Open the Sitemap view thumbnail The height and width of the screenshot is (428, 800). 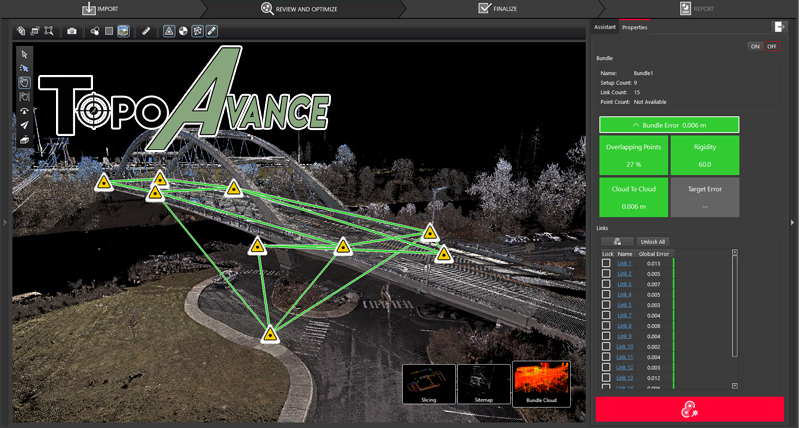484,384
